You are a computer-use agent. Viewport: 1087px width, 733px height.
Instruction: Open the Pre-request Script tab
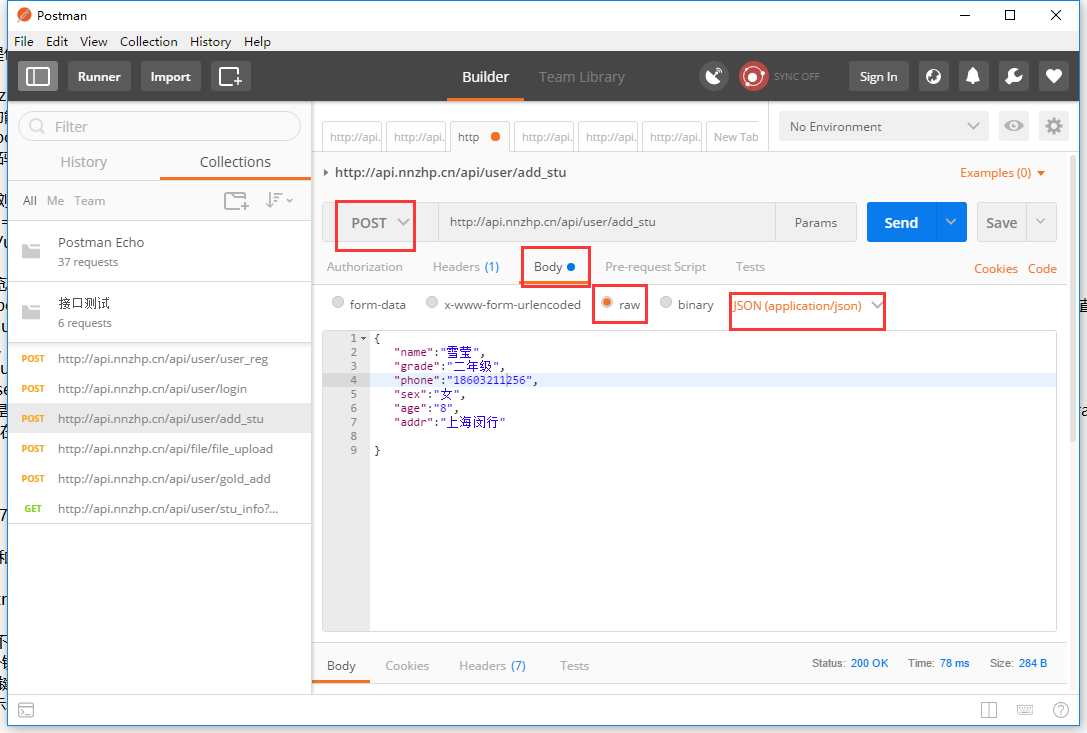655,267
